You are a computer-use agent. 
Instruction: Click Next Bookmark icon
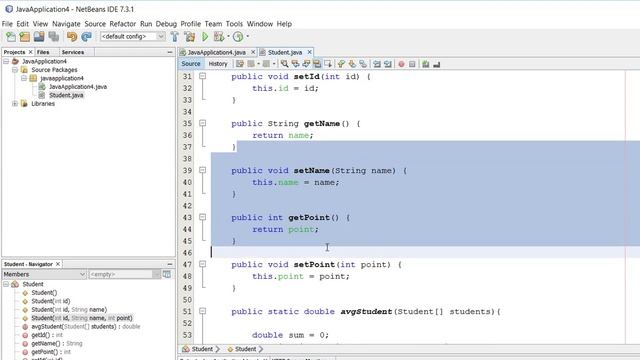click(352, 64)
